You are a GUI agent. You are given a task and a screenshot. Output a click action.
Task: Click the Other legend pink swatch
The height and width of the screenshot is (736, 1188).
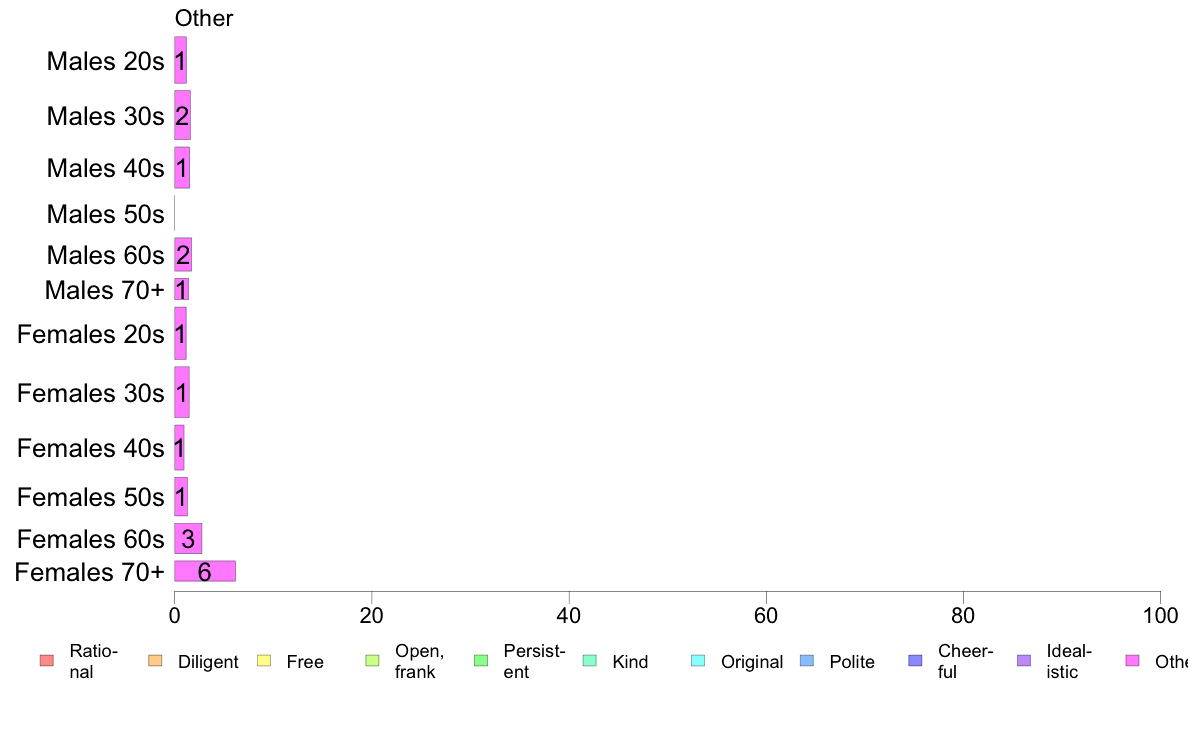point(1133,661)
